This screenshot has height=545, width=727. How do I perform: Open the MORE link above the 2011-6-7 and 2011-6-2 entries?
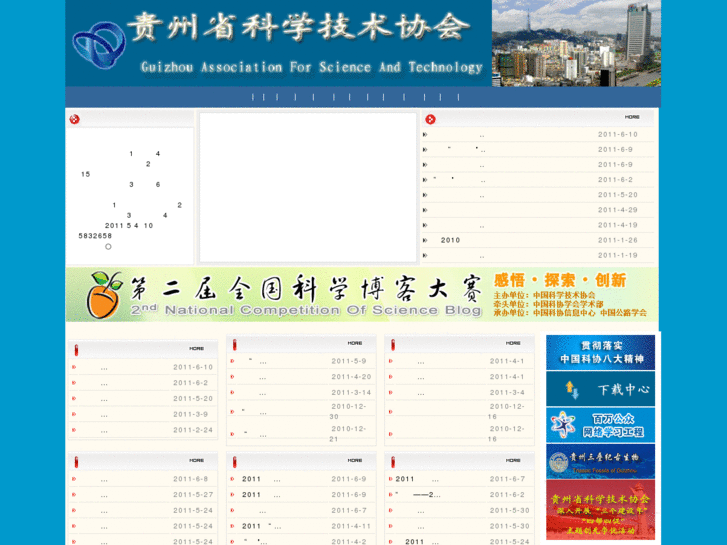click(x=513, y=461)
